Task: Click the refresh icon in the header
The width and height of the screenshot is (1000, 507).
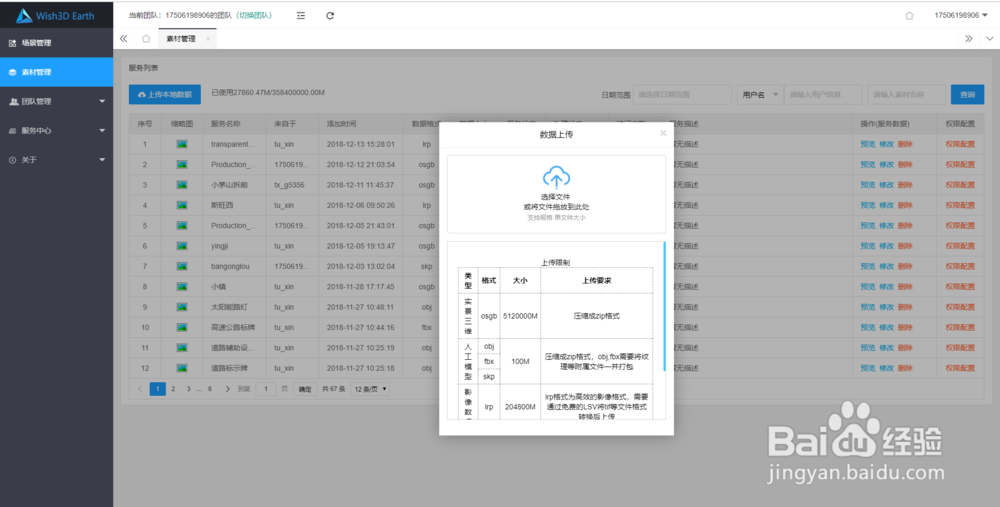Action: (330, 15)
